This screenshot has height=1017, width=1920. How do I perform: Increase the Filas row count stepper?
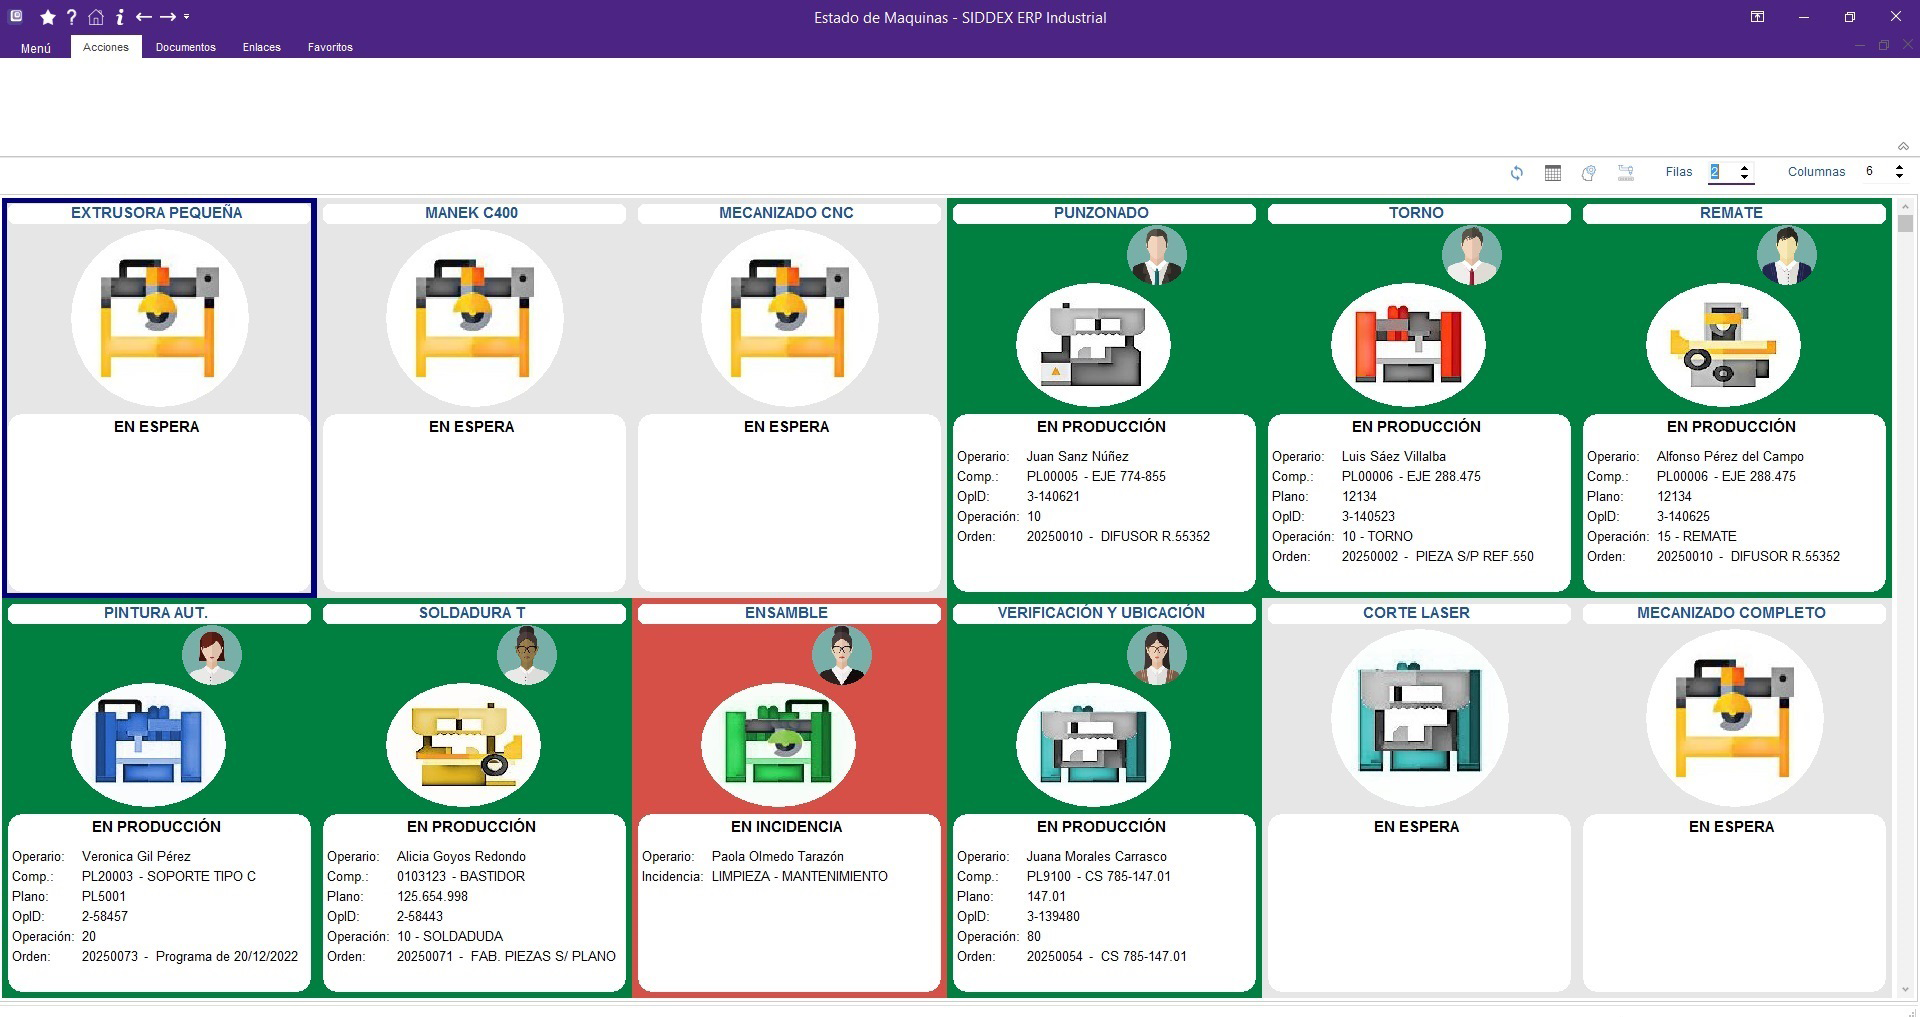pyautogui.click(x=1745, y=167)
